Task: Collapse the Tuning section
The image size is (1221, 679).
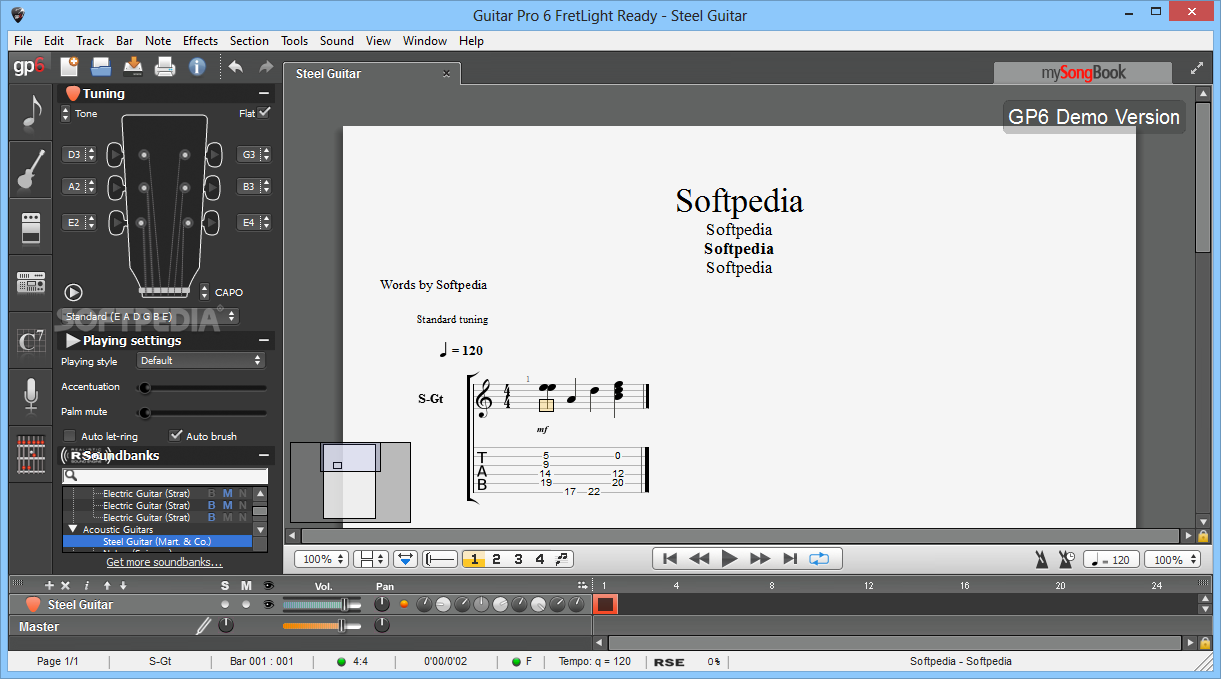Action: pos(264,93)
